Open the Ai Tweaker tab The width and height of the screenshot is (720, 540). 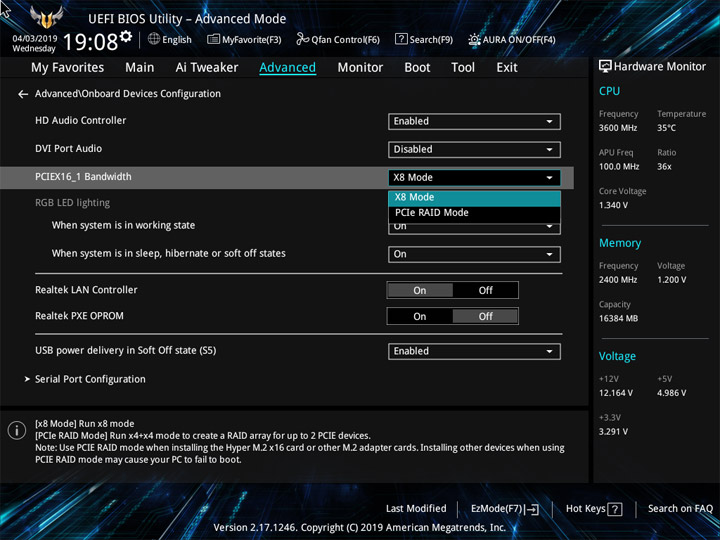pos(207,68)
